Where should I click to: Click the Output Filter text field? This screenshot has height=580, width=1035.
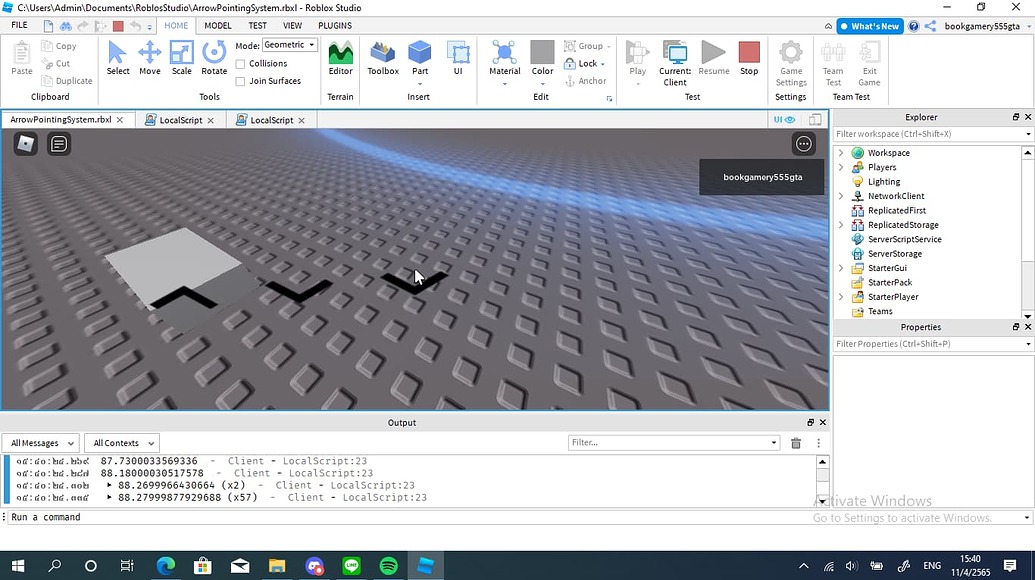click(x=668, y=442)
